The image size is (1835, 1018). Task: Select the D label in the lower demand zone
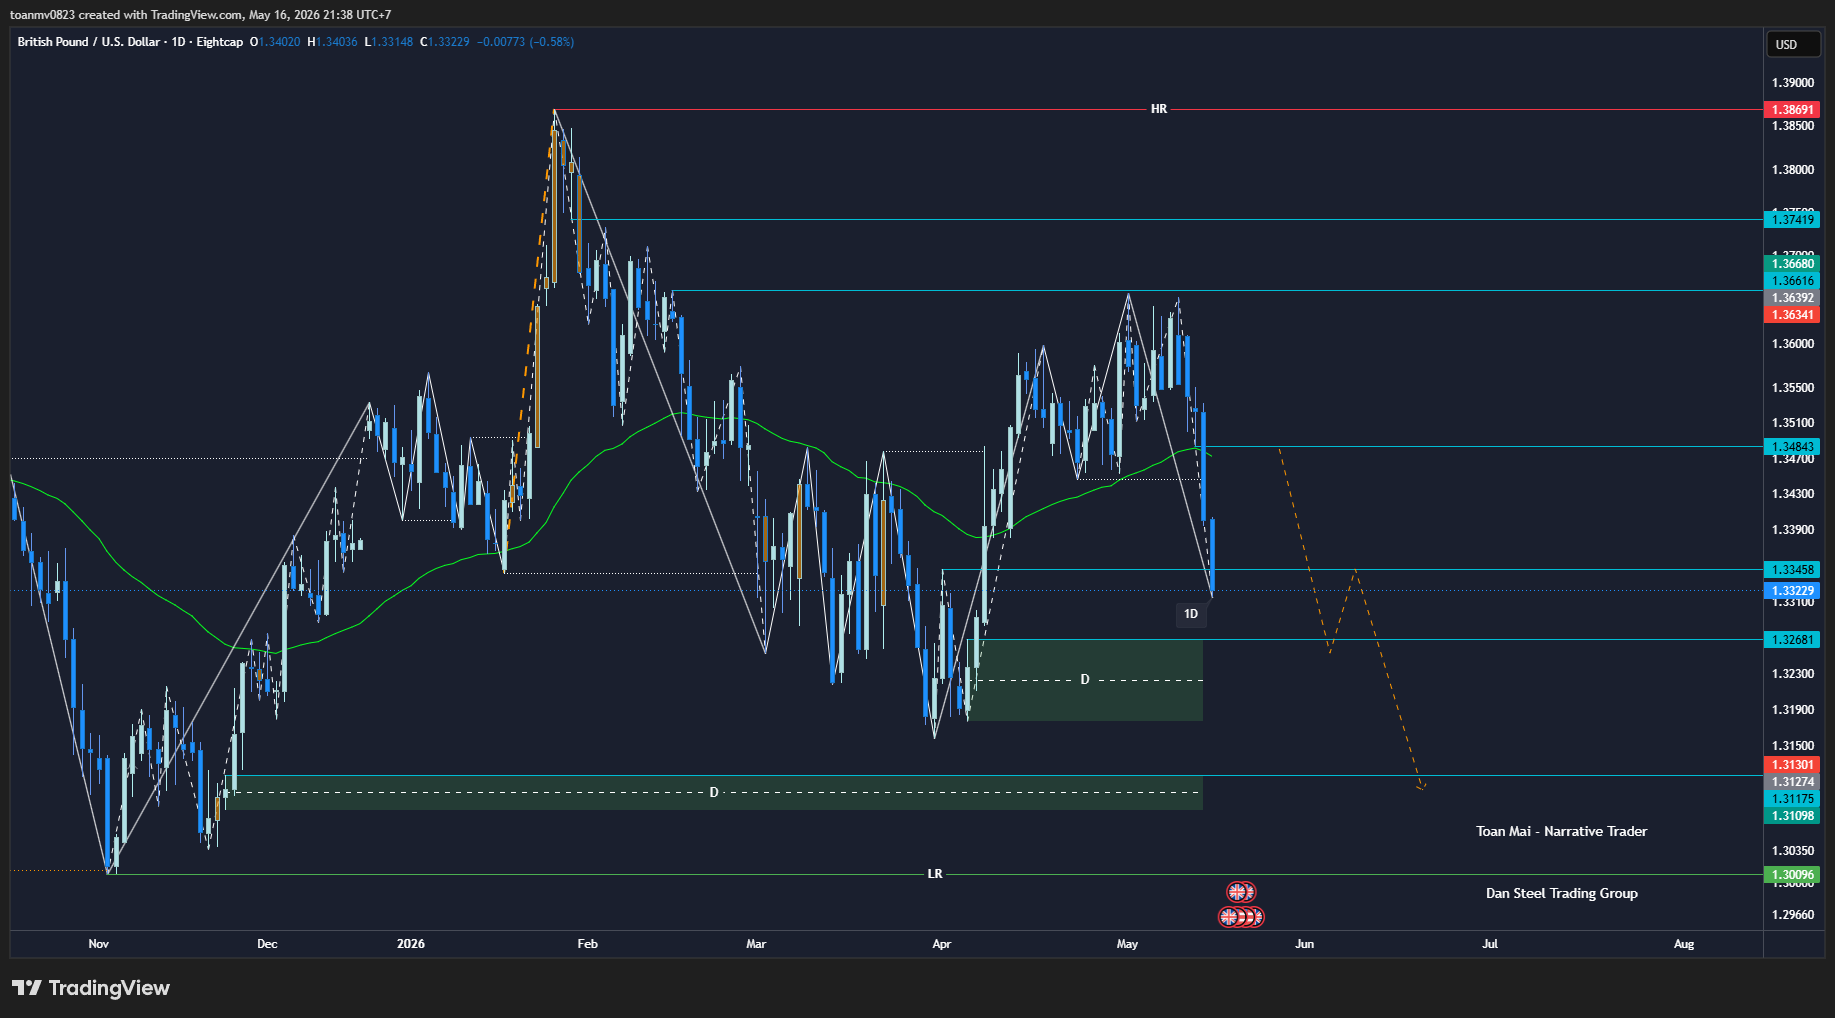(714, 792)
